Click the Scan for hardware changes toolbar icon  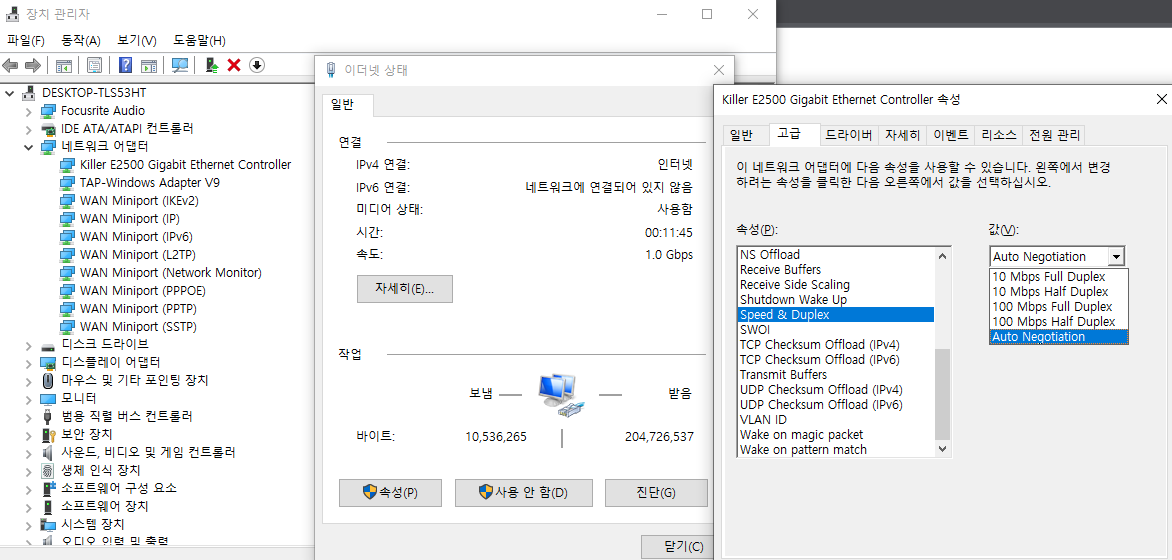[180, 66]
